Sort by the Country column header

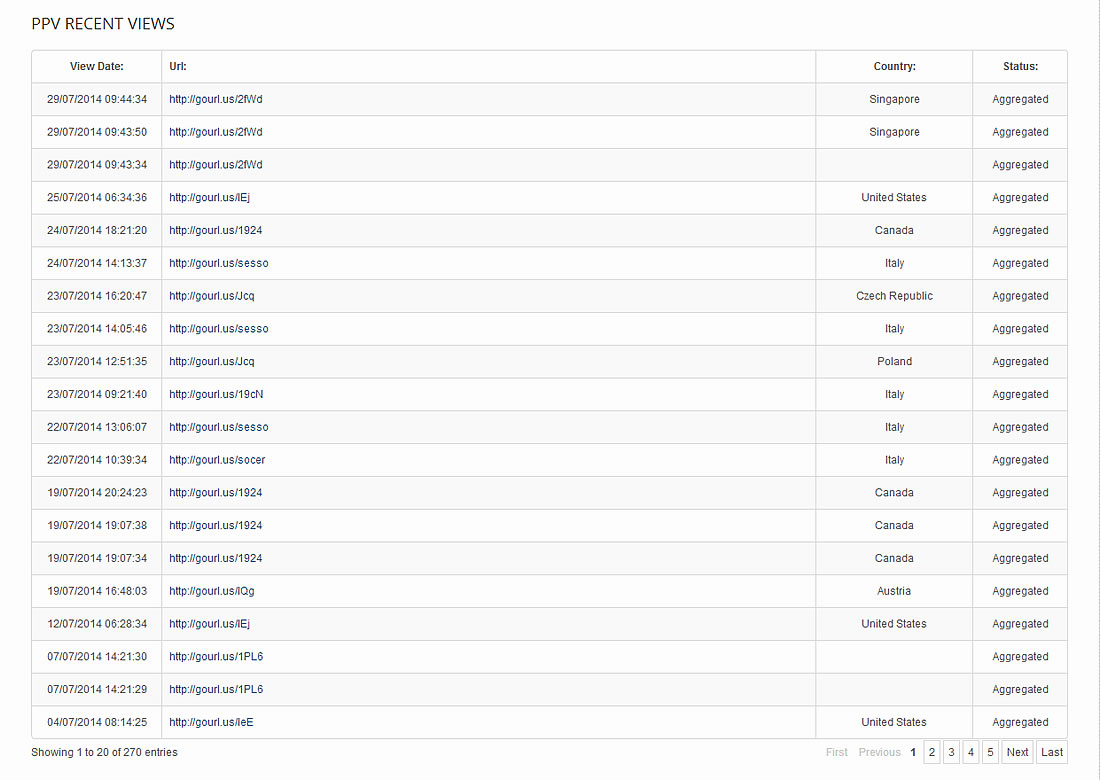tap(894, 67)
